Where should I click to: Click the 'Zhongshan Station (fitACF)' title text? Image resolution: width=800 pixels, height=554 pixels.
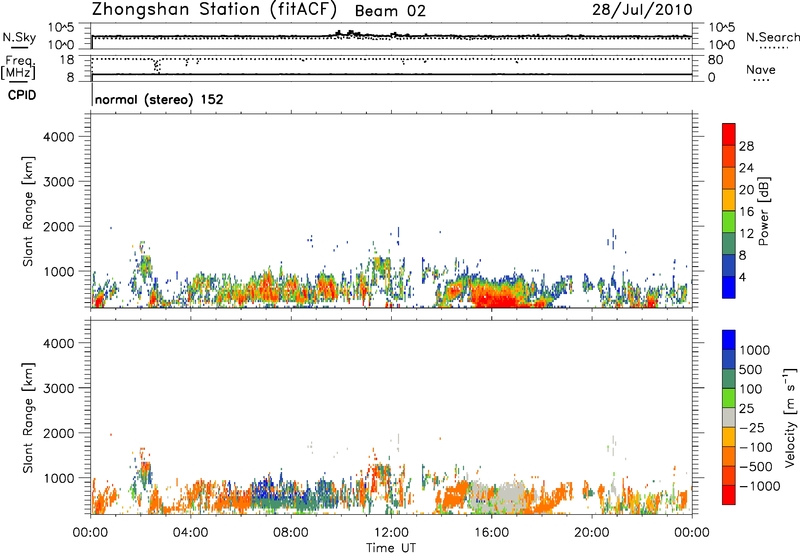pos(214,10)
